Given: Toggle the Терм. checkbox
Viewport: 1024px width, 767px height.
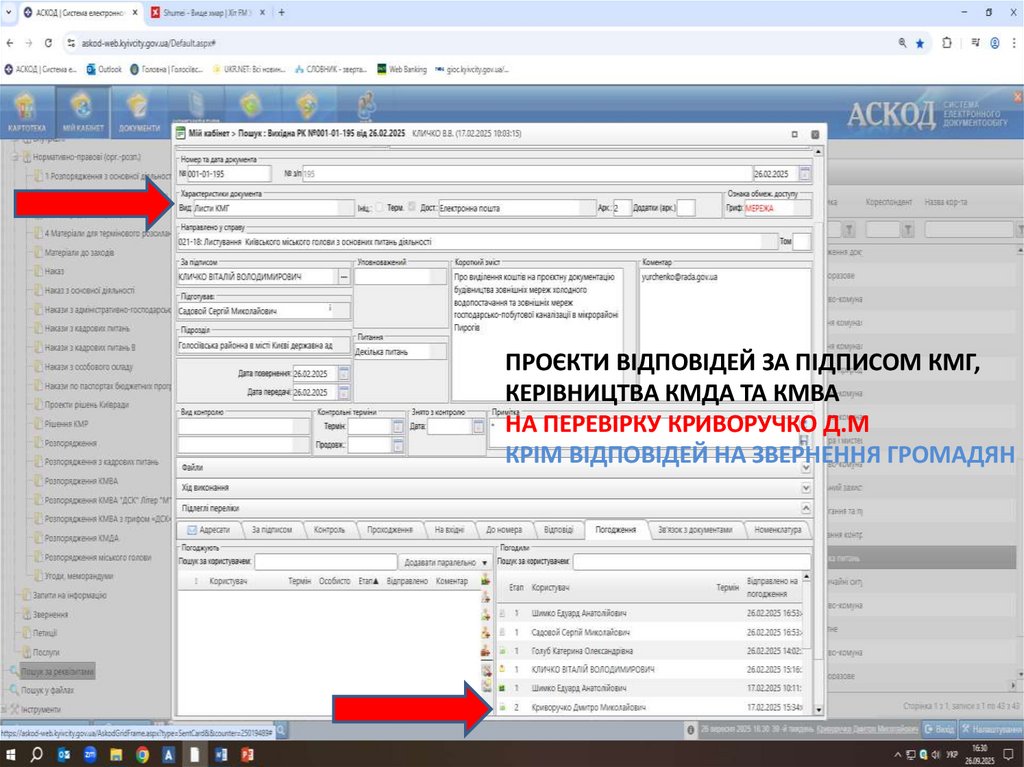Looking at the screenshot, I should pos(411,207).
